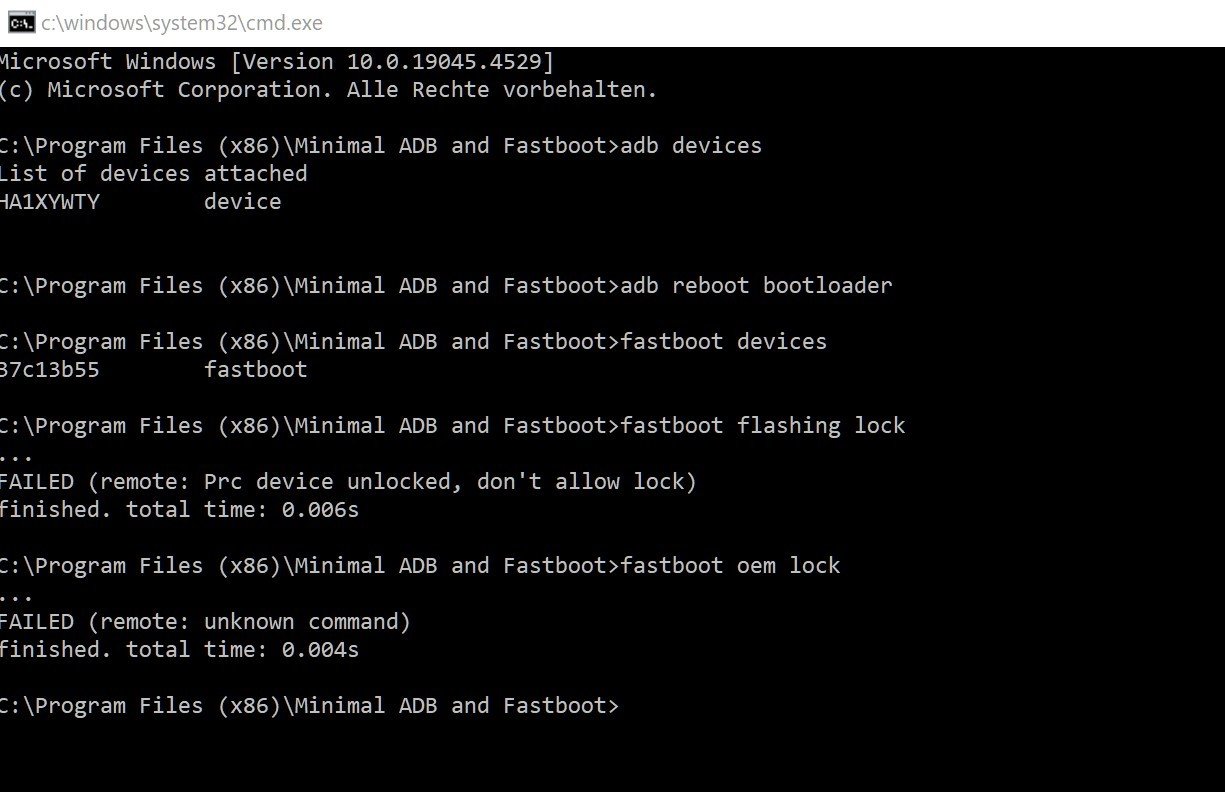Click the word 'fastboot' after the serial

point(255,370)
